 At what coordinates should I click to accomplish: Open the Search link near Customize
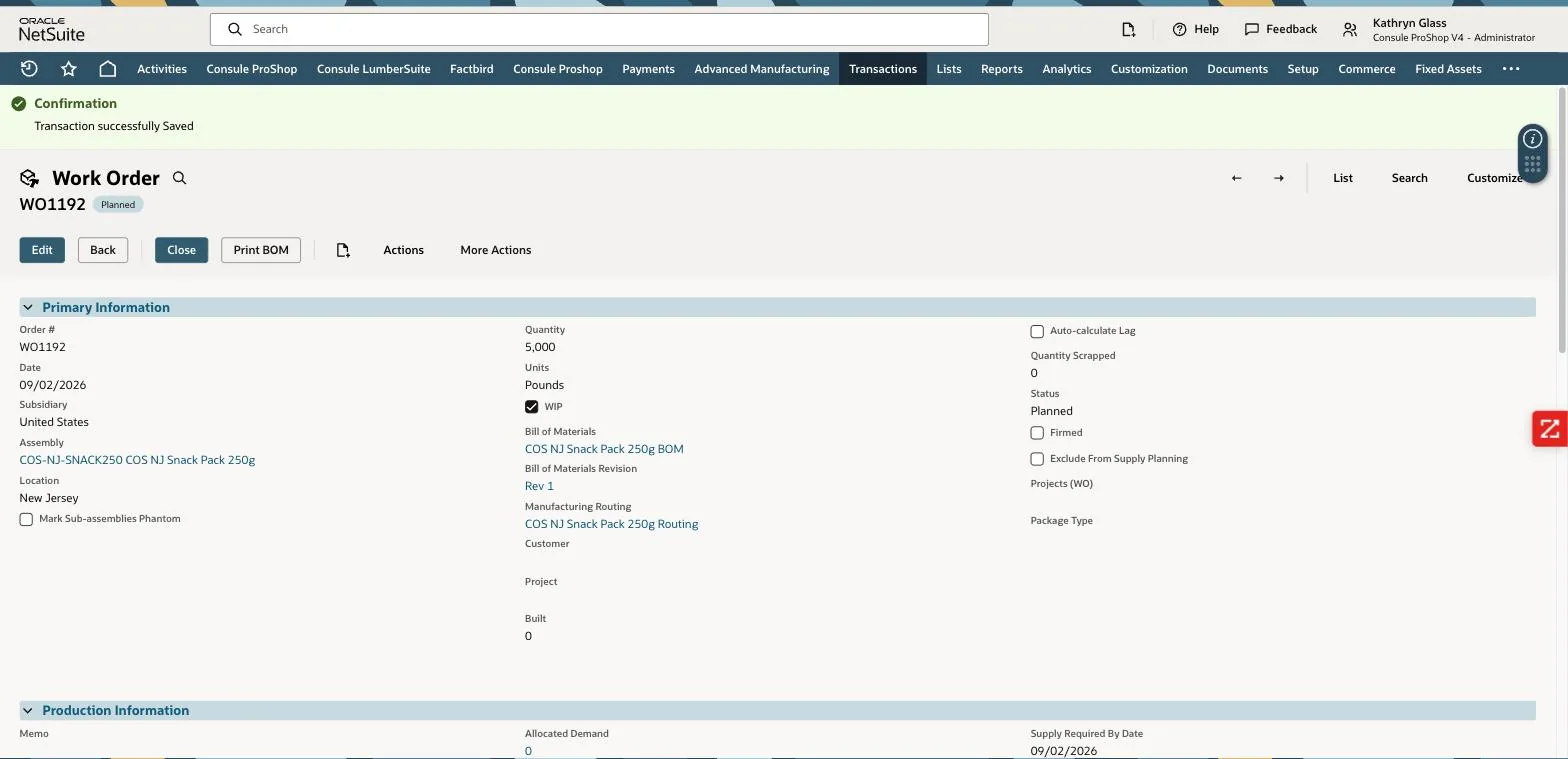pos(1409,178)
